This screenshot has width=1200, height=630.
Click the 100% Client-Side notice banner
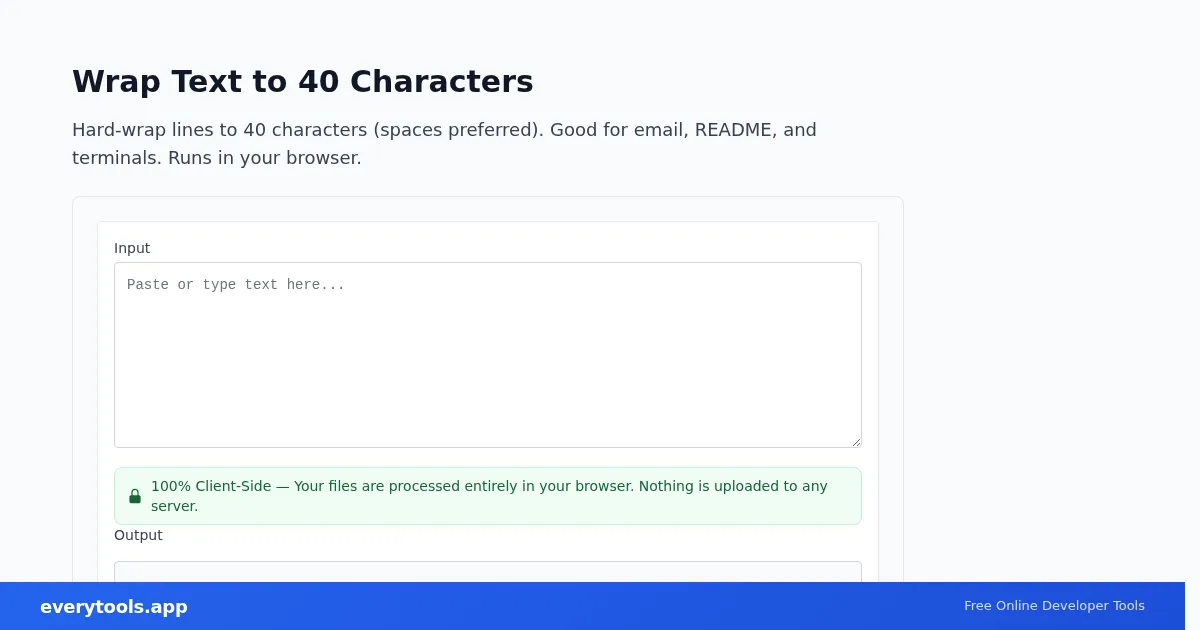(488, 496)
